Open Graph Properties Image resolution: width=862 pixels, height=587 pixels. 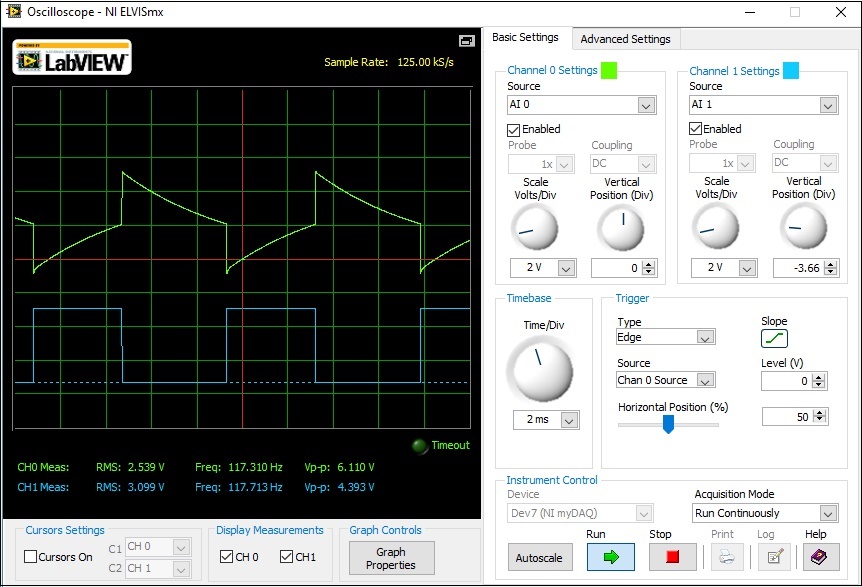(x=391, y=558)
